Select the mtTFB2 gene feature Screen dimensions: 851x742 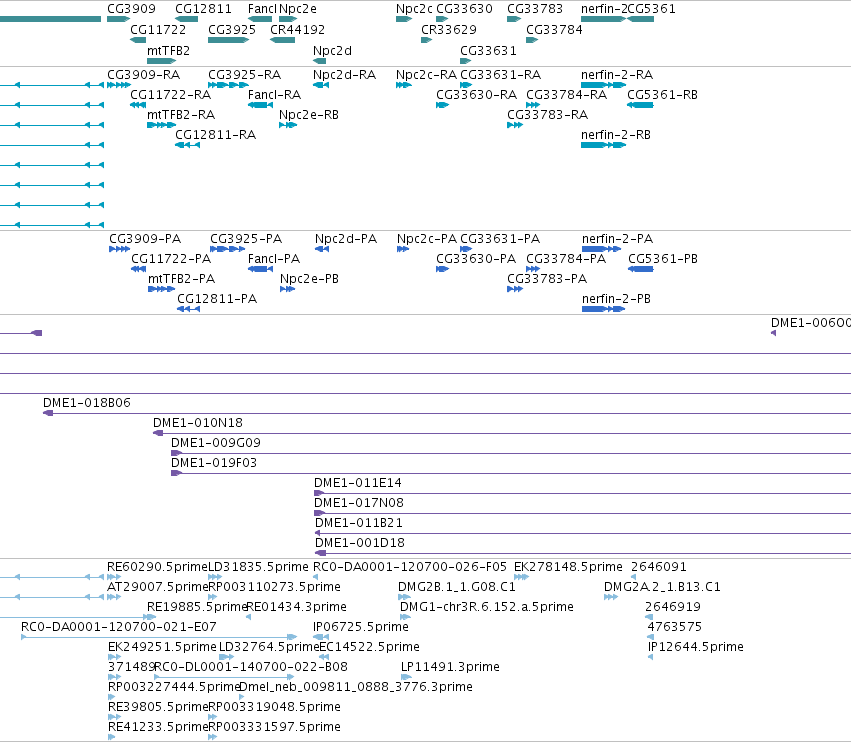click(x=162, y=61)
